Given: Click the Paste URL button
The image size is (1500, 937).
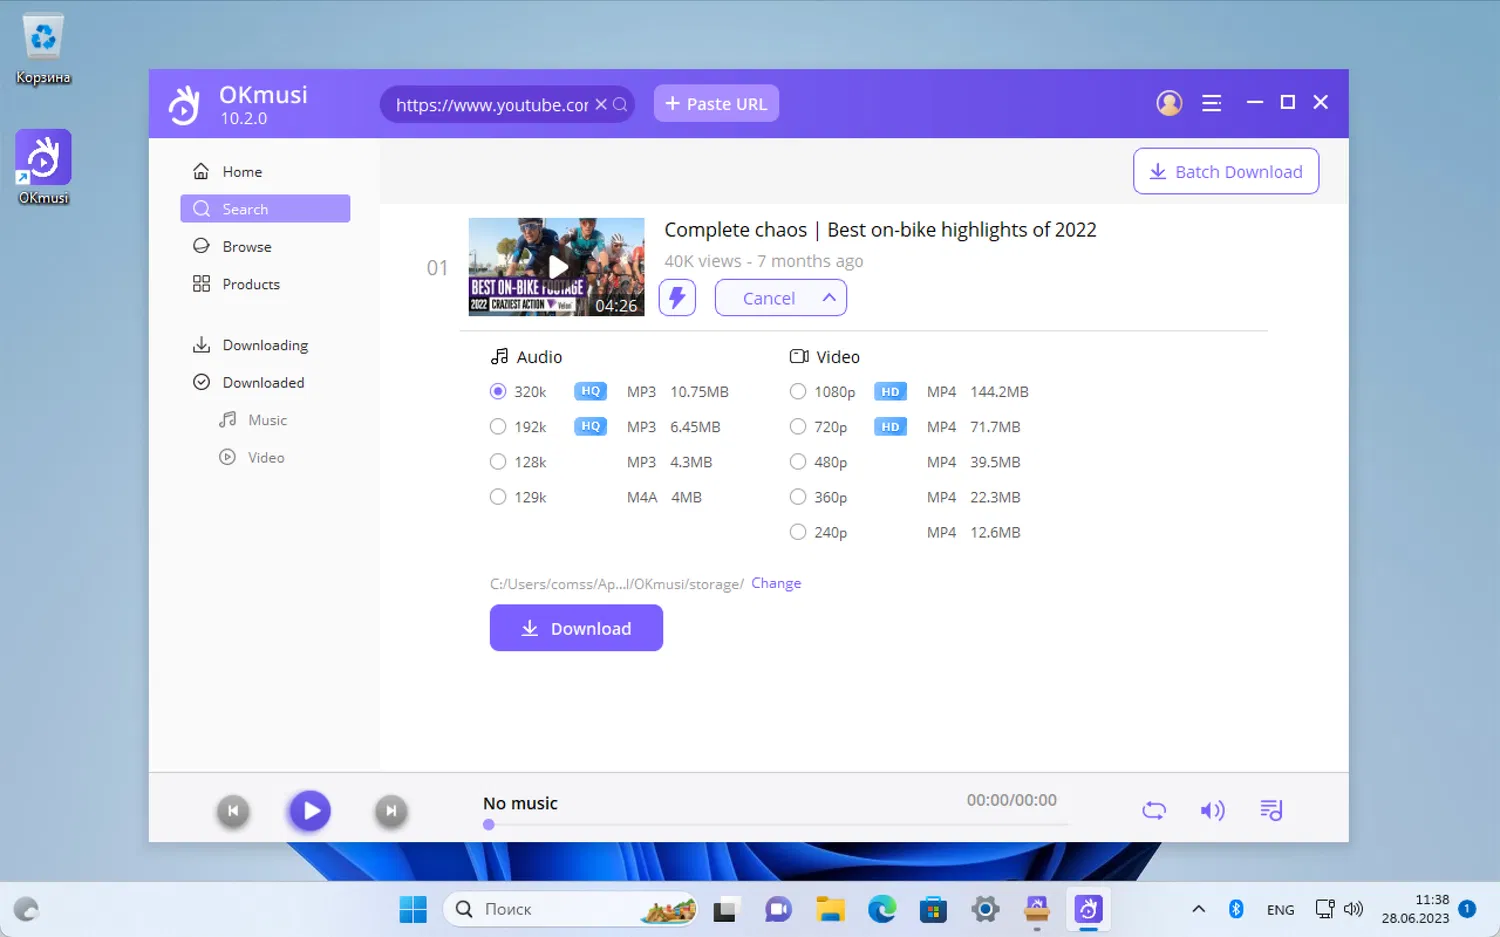Looking at the screenshot, I should click(x=716, y=104).
